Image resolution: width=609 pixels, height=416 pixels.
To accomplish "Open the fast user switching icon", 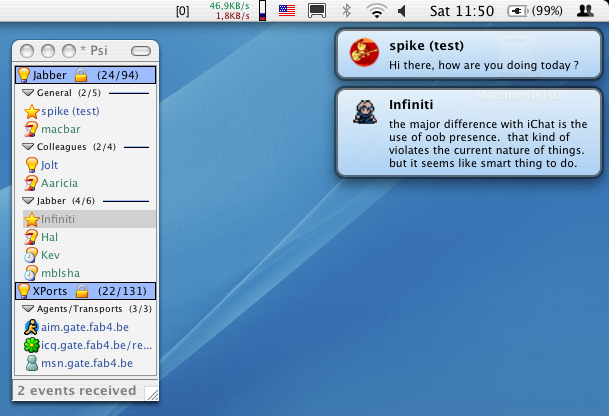I will 585,10.
